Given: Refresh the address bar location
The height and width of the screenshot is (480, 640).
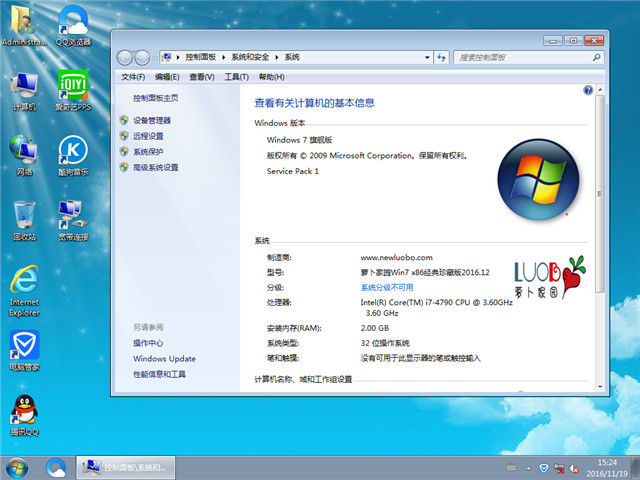Looking at the screenshot, I should pyautogui.click(x=441, y=58).
